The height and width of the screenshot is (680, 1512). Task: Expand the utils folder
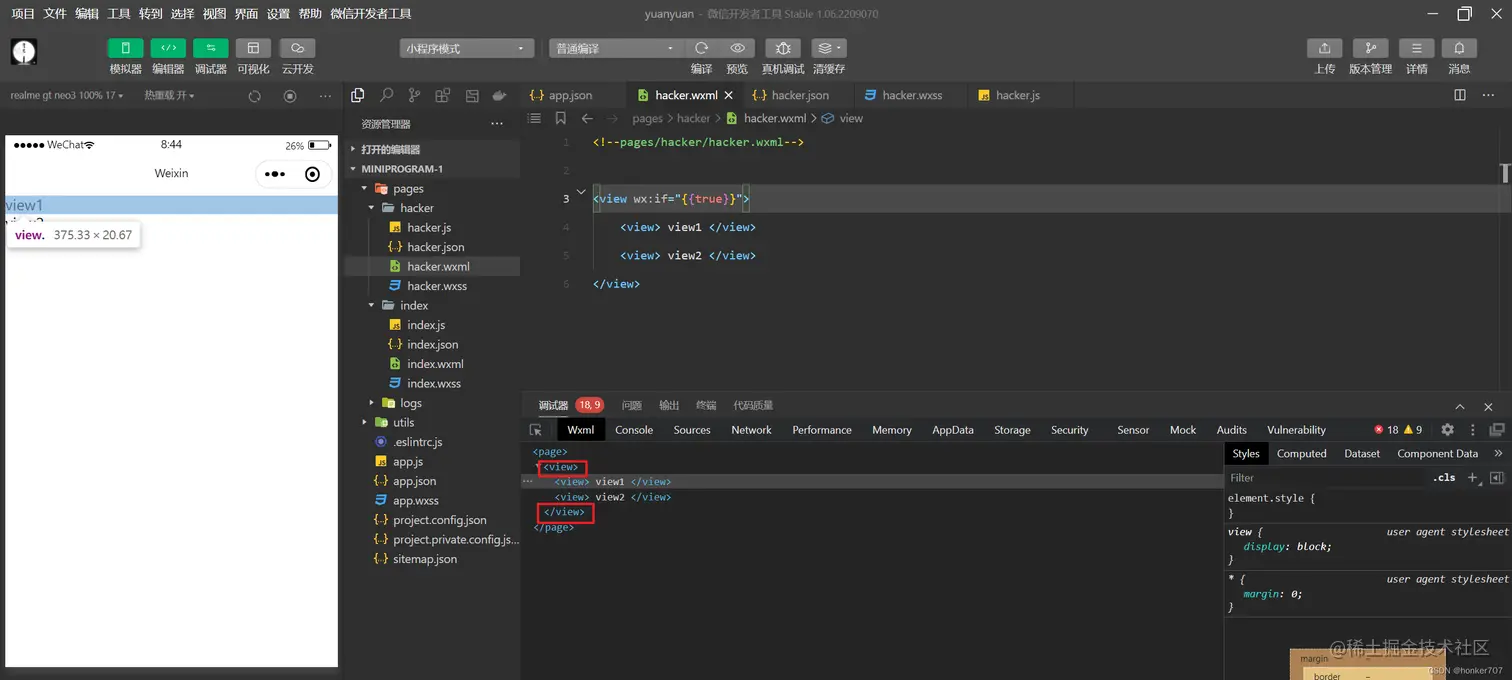pyautogui.click(x=432, y=422)
